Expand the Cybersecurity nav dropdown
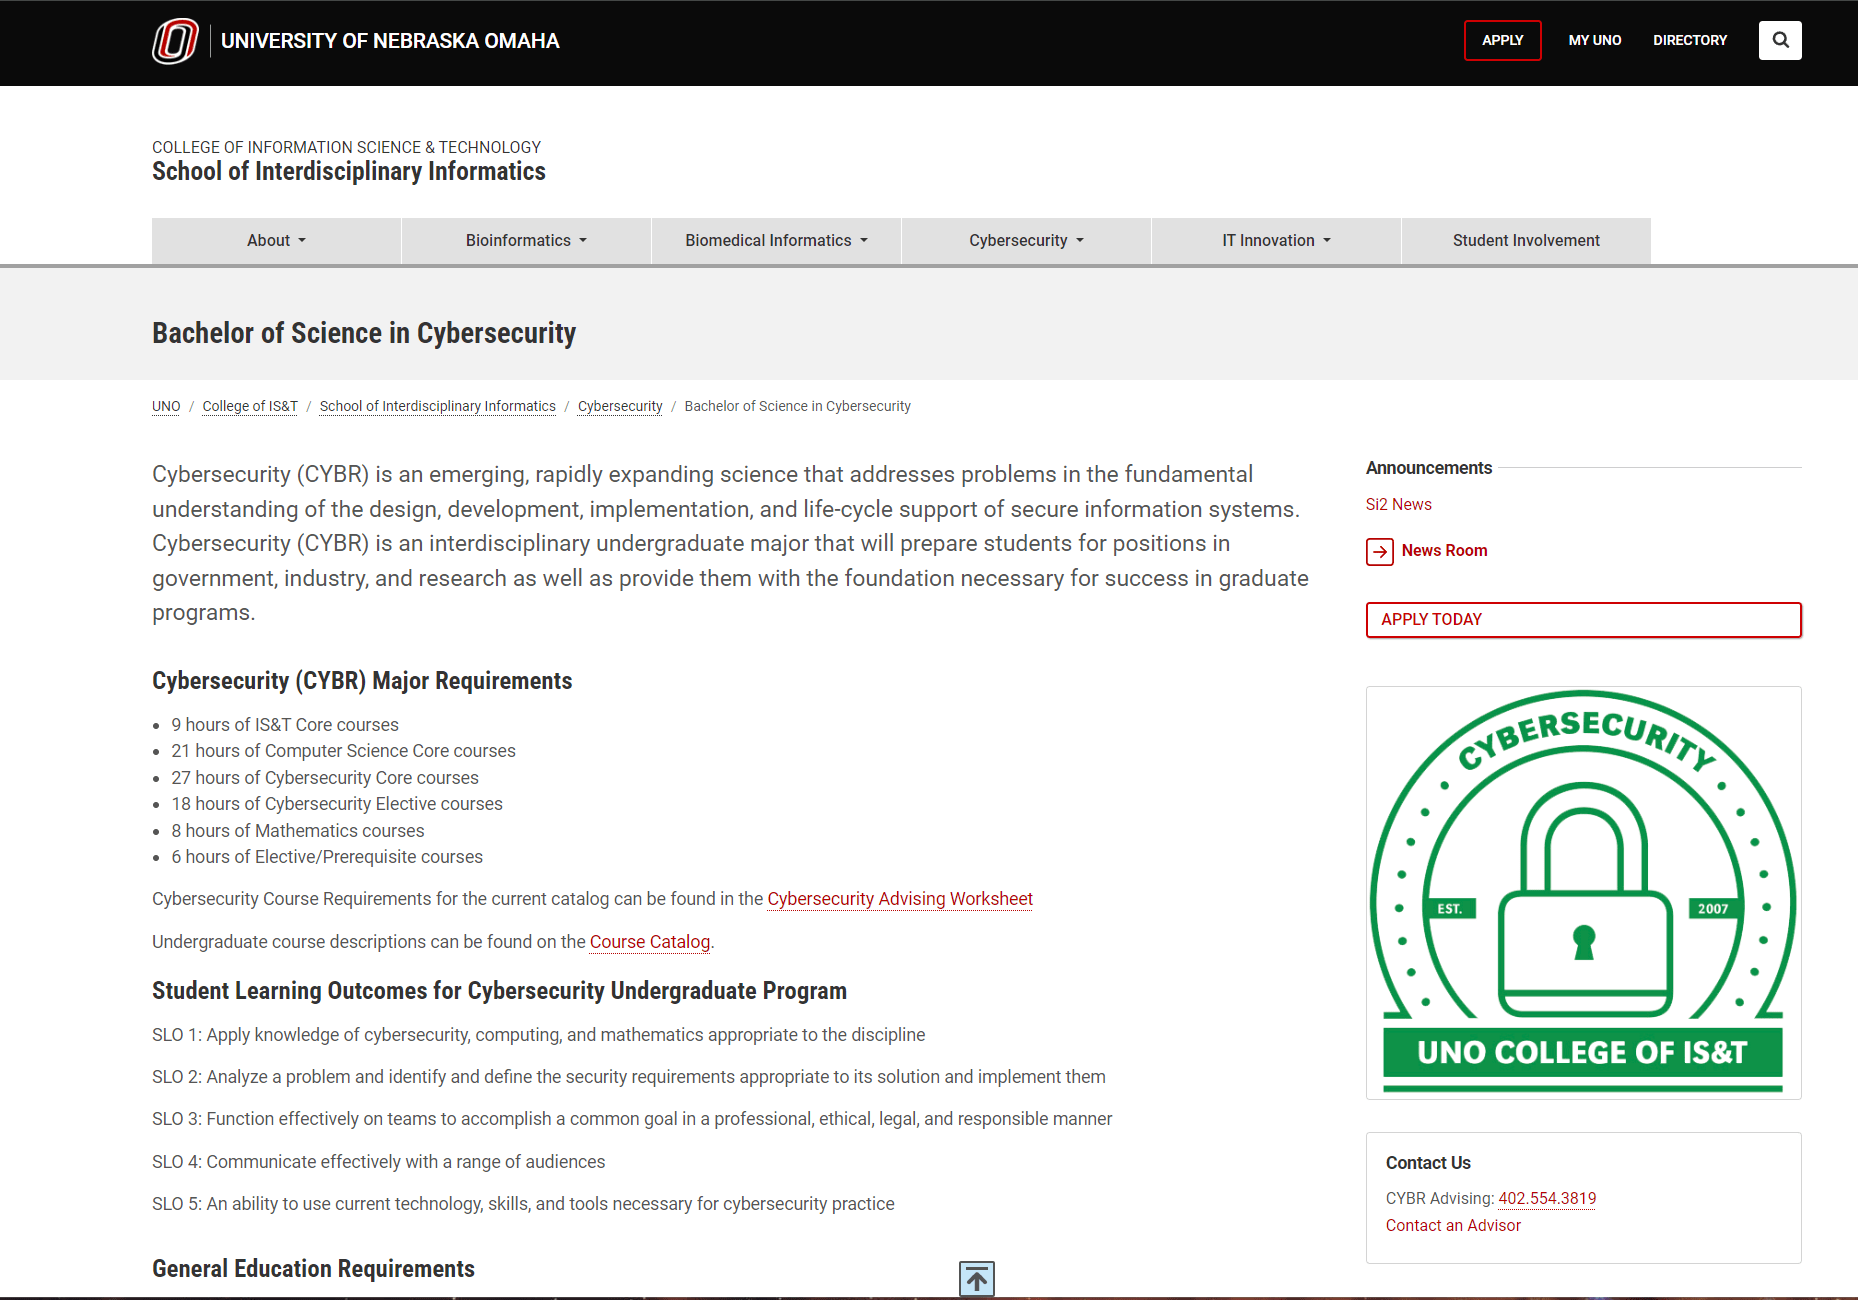 (x=1026, y=241)
